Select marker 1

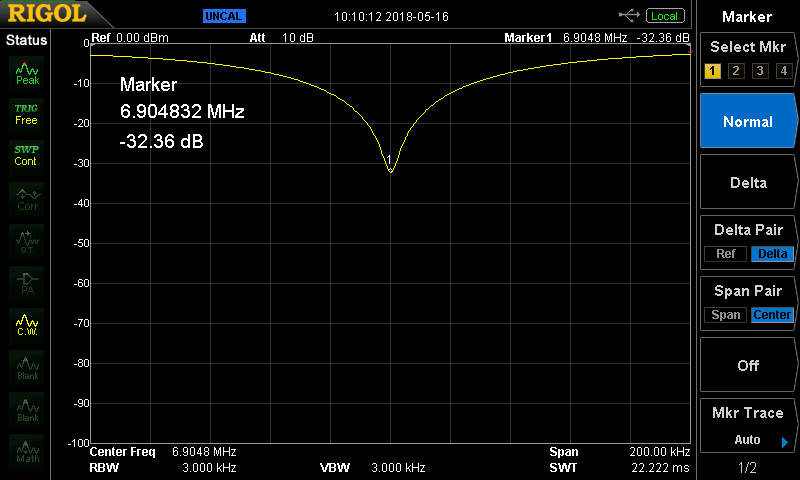pyautogui.click(x=712, y=71)
